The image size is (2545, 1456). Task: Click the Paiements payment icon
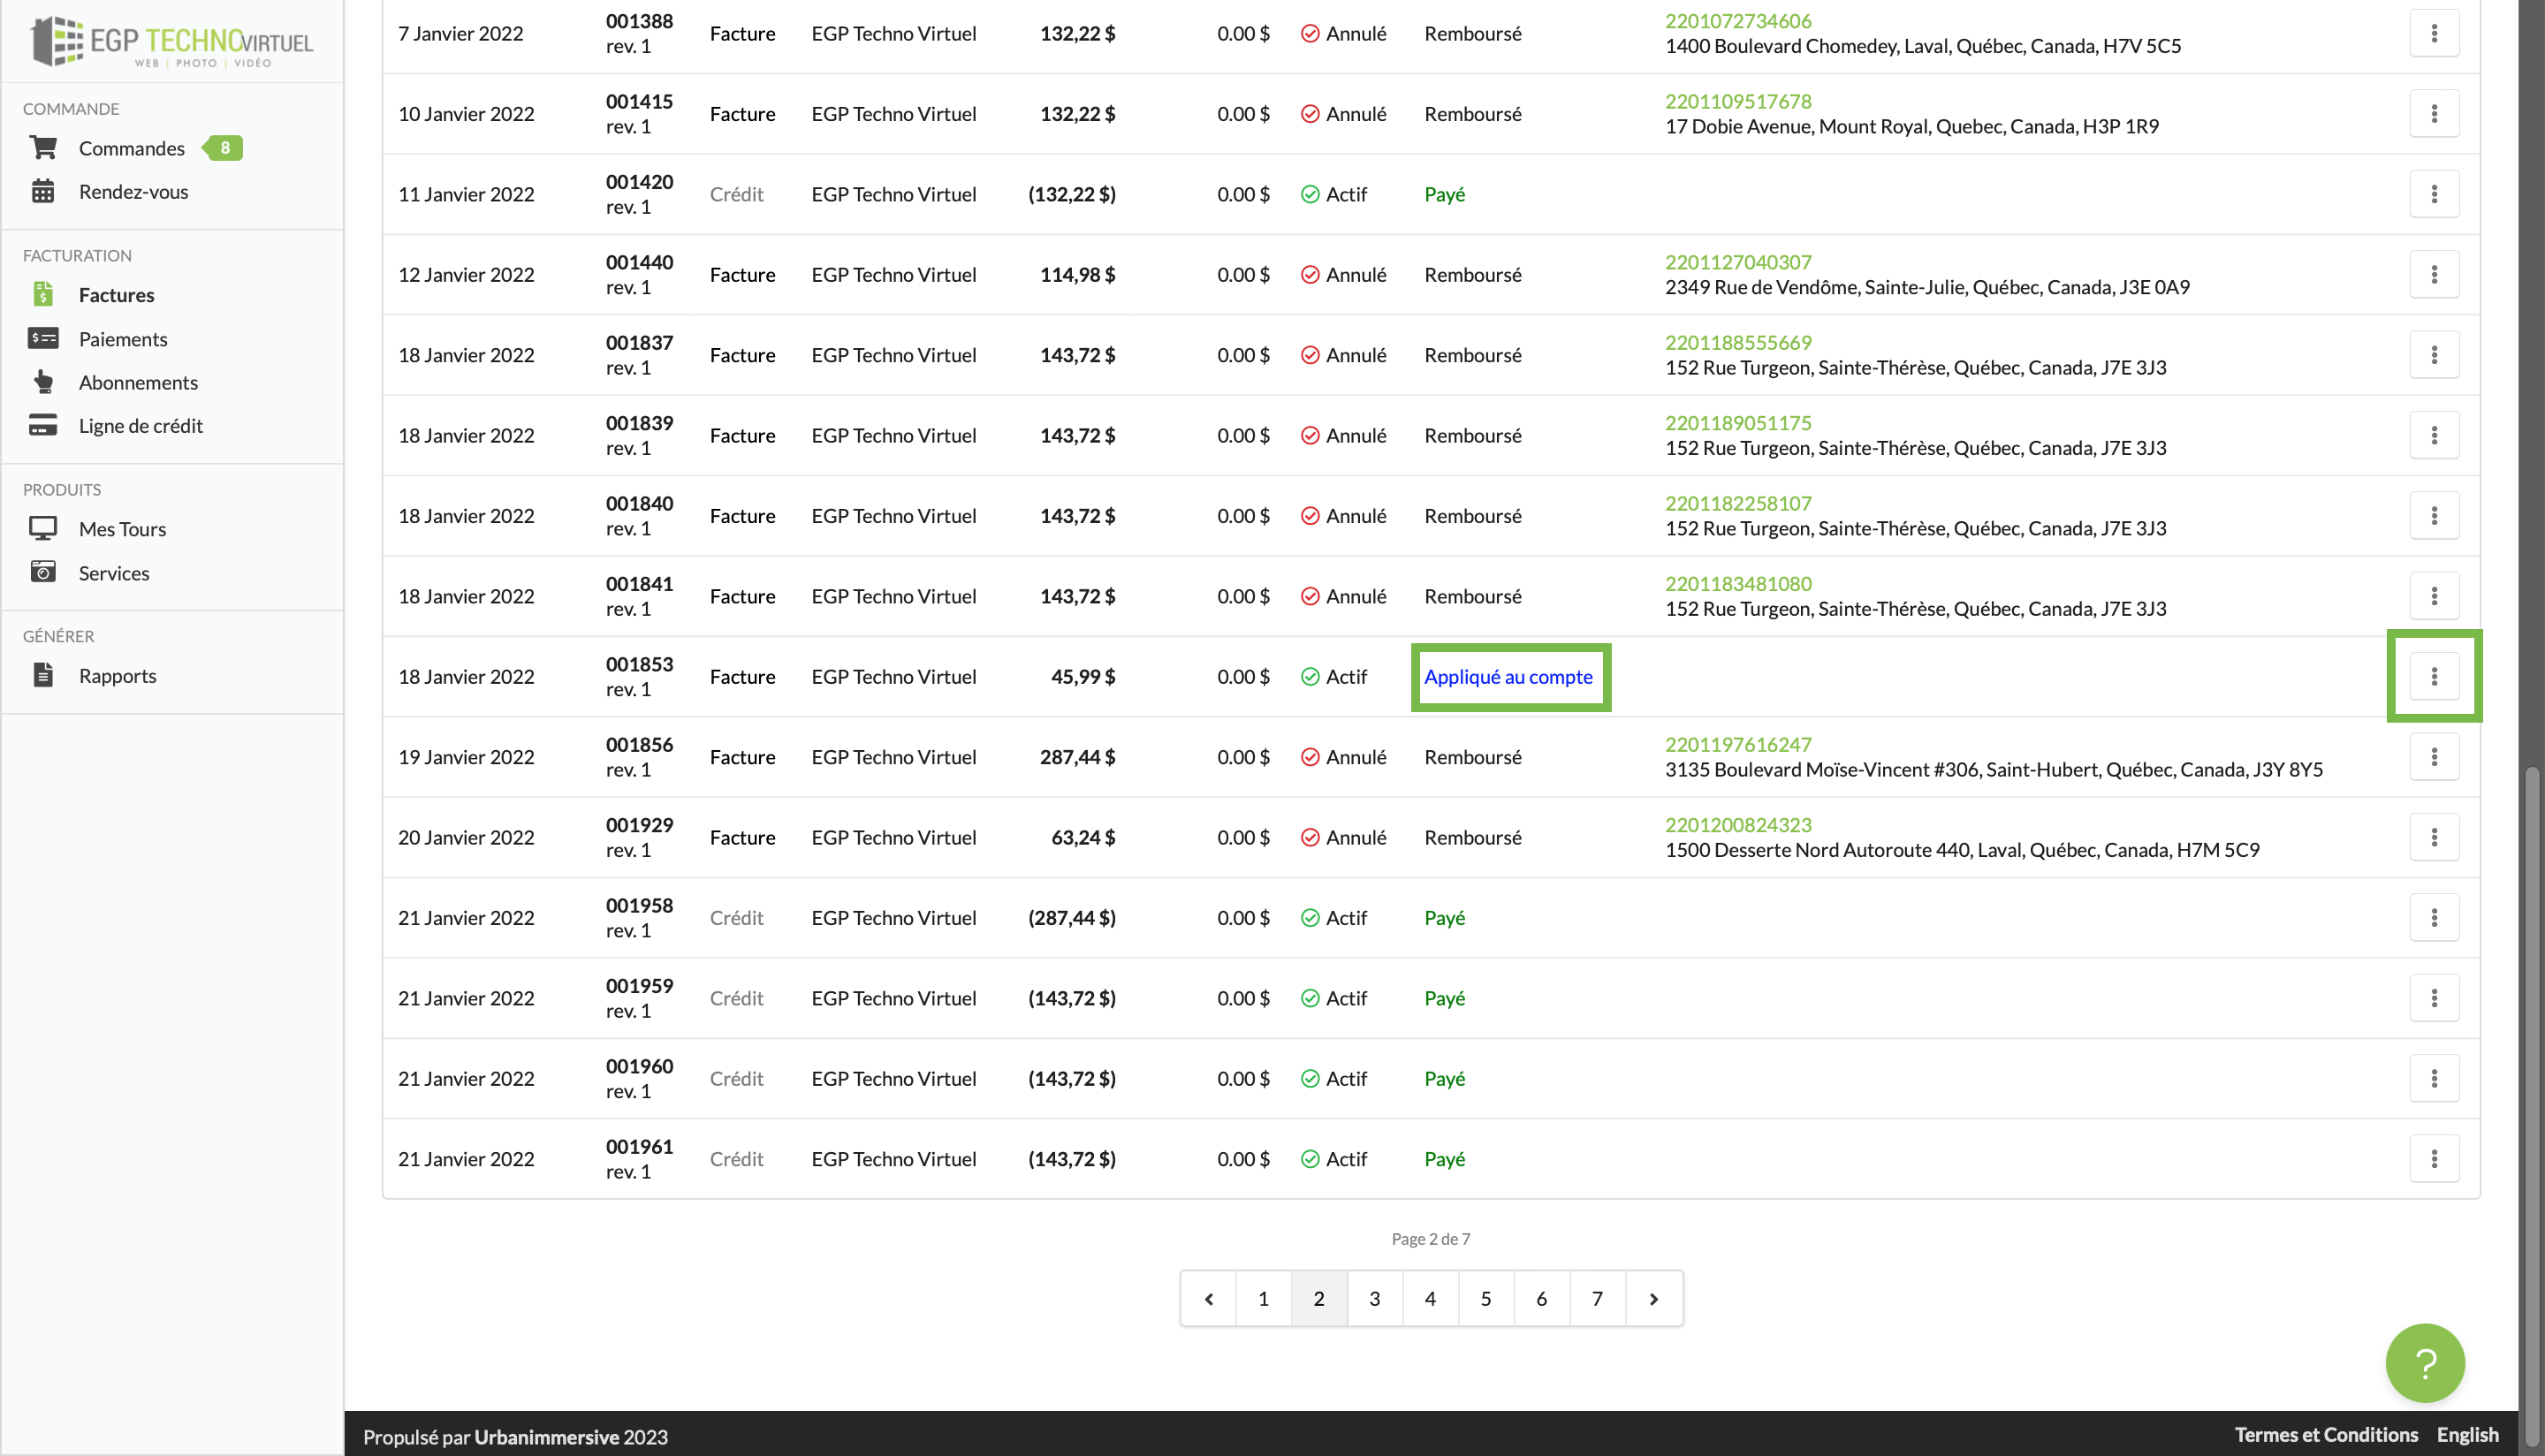(43, 339)
